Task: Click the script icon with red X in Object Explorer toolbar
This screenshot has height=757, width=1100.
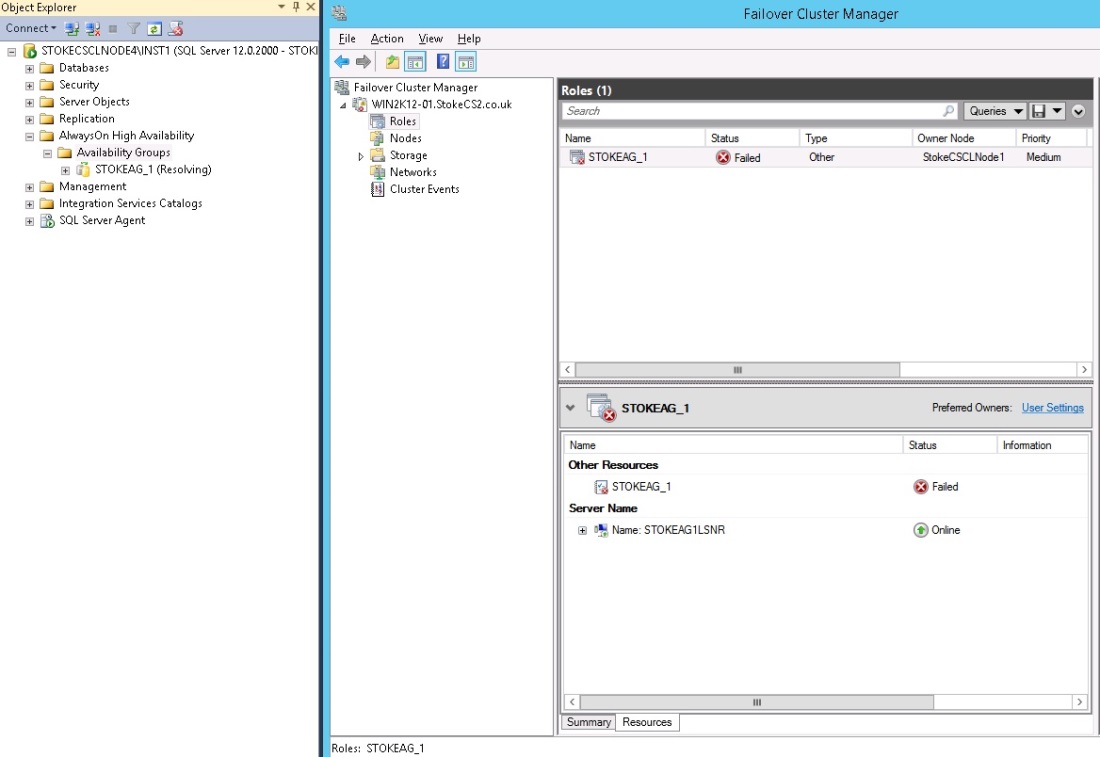Action: click(175, 29)
